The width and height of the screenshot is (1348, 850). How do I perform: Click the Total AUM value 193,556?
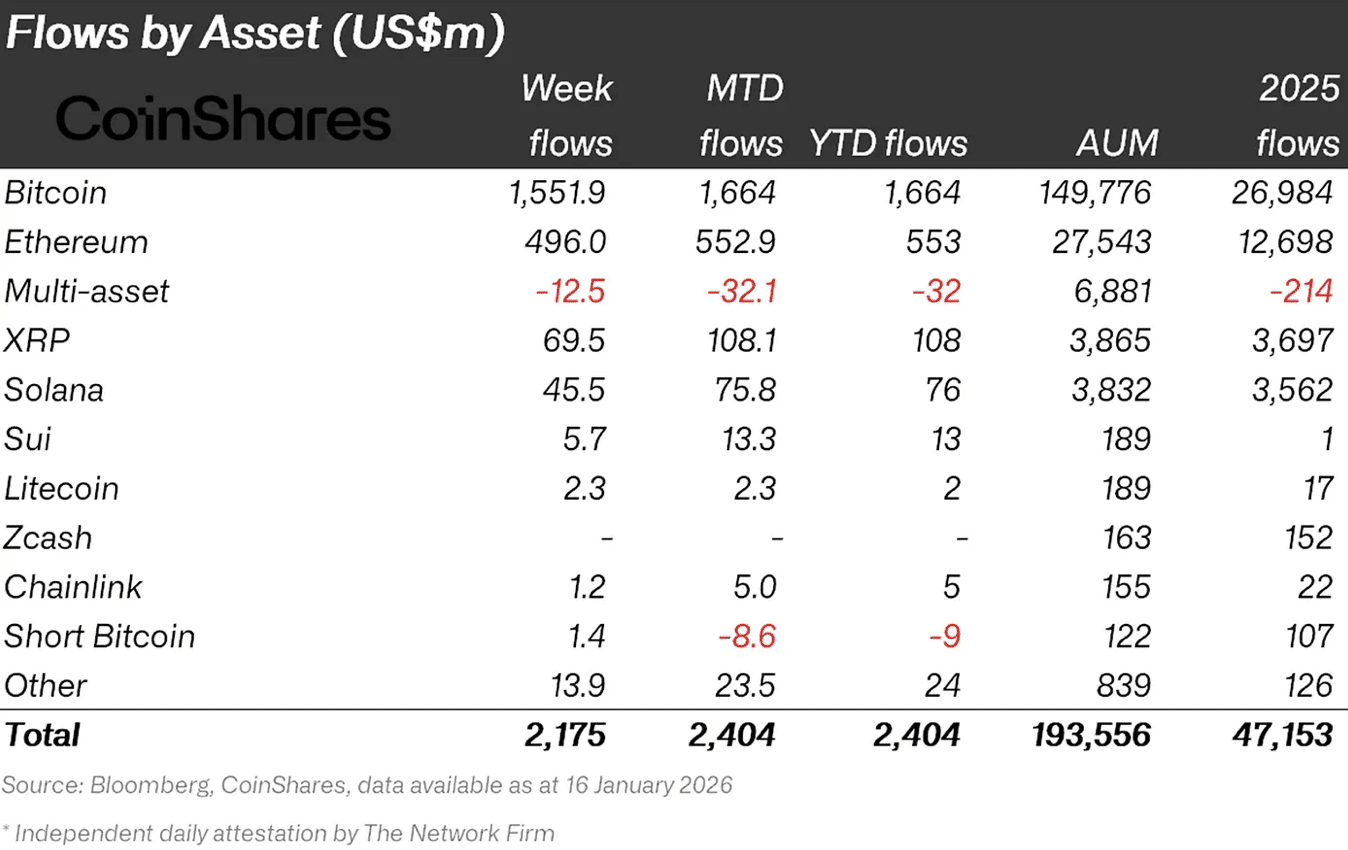(x=1090, y=735)
